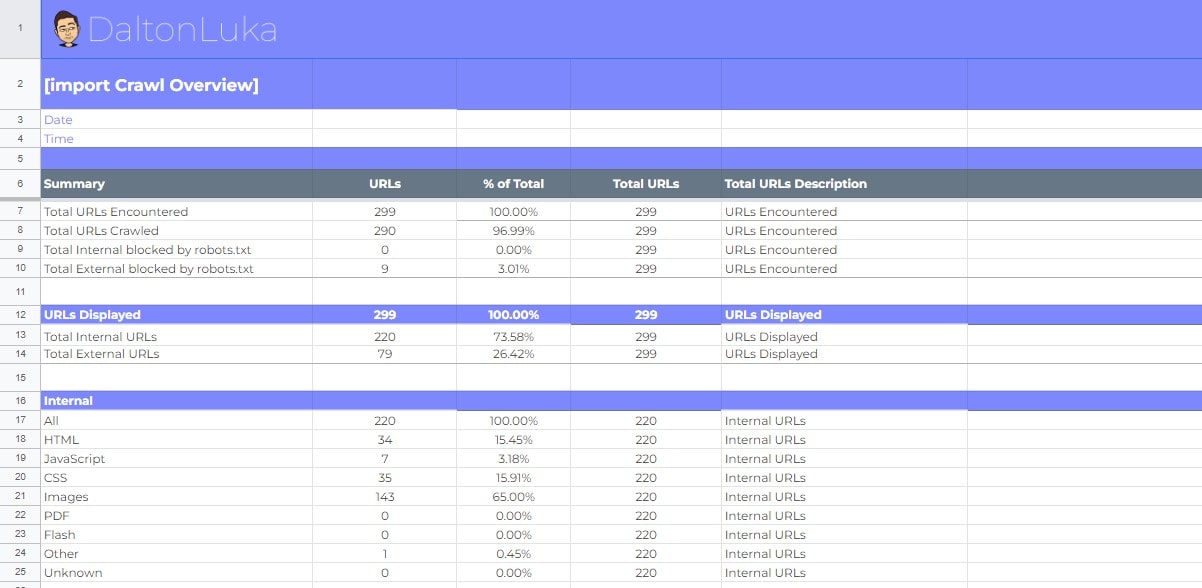The height and width of the screenshot is (588, 1202).
Task: Select the % of Total header cell
Action: [513, 184]
